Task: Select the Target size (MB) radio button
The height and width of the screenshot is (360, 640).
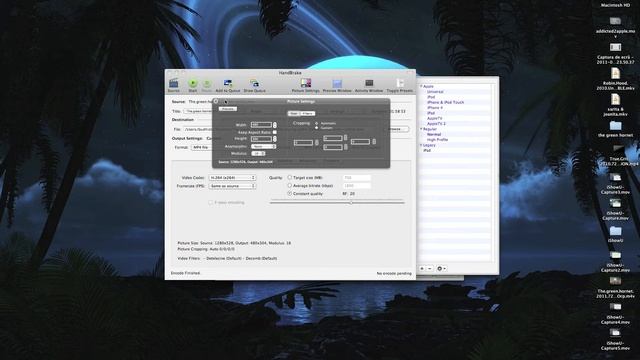Action: click(290, 178)
